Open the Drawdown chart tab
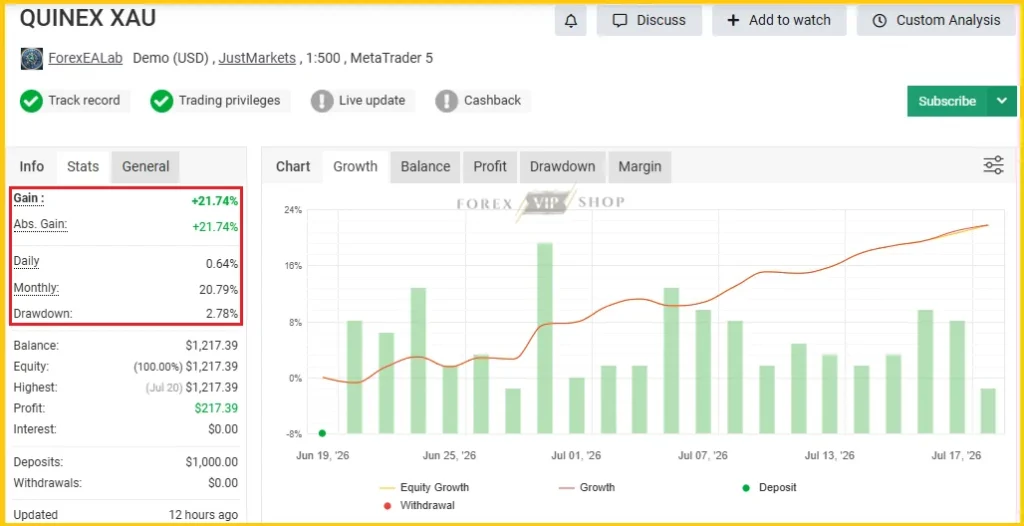Viewport: 1024px width, 526px height. [x=562, y=167]
